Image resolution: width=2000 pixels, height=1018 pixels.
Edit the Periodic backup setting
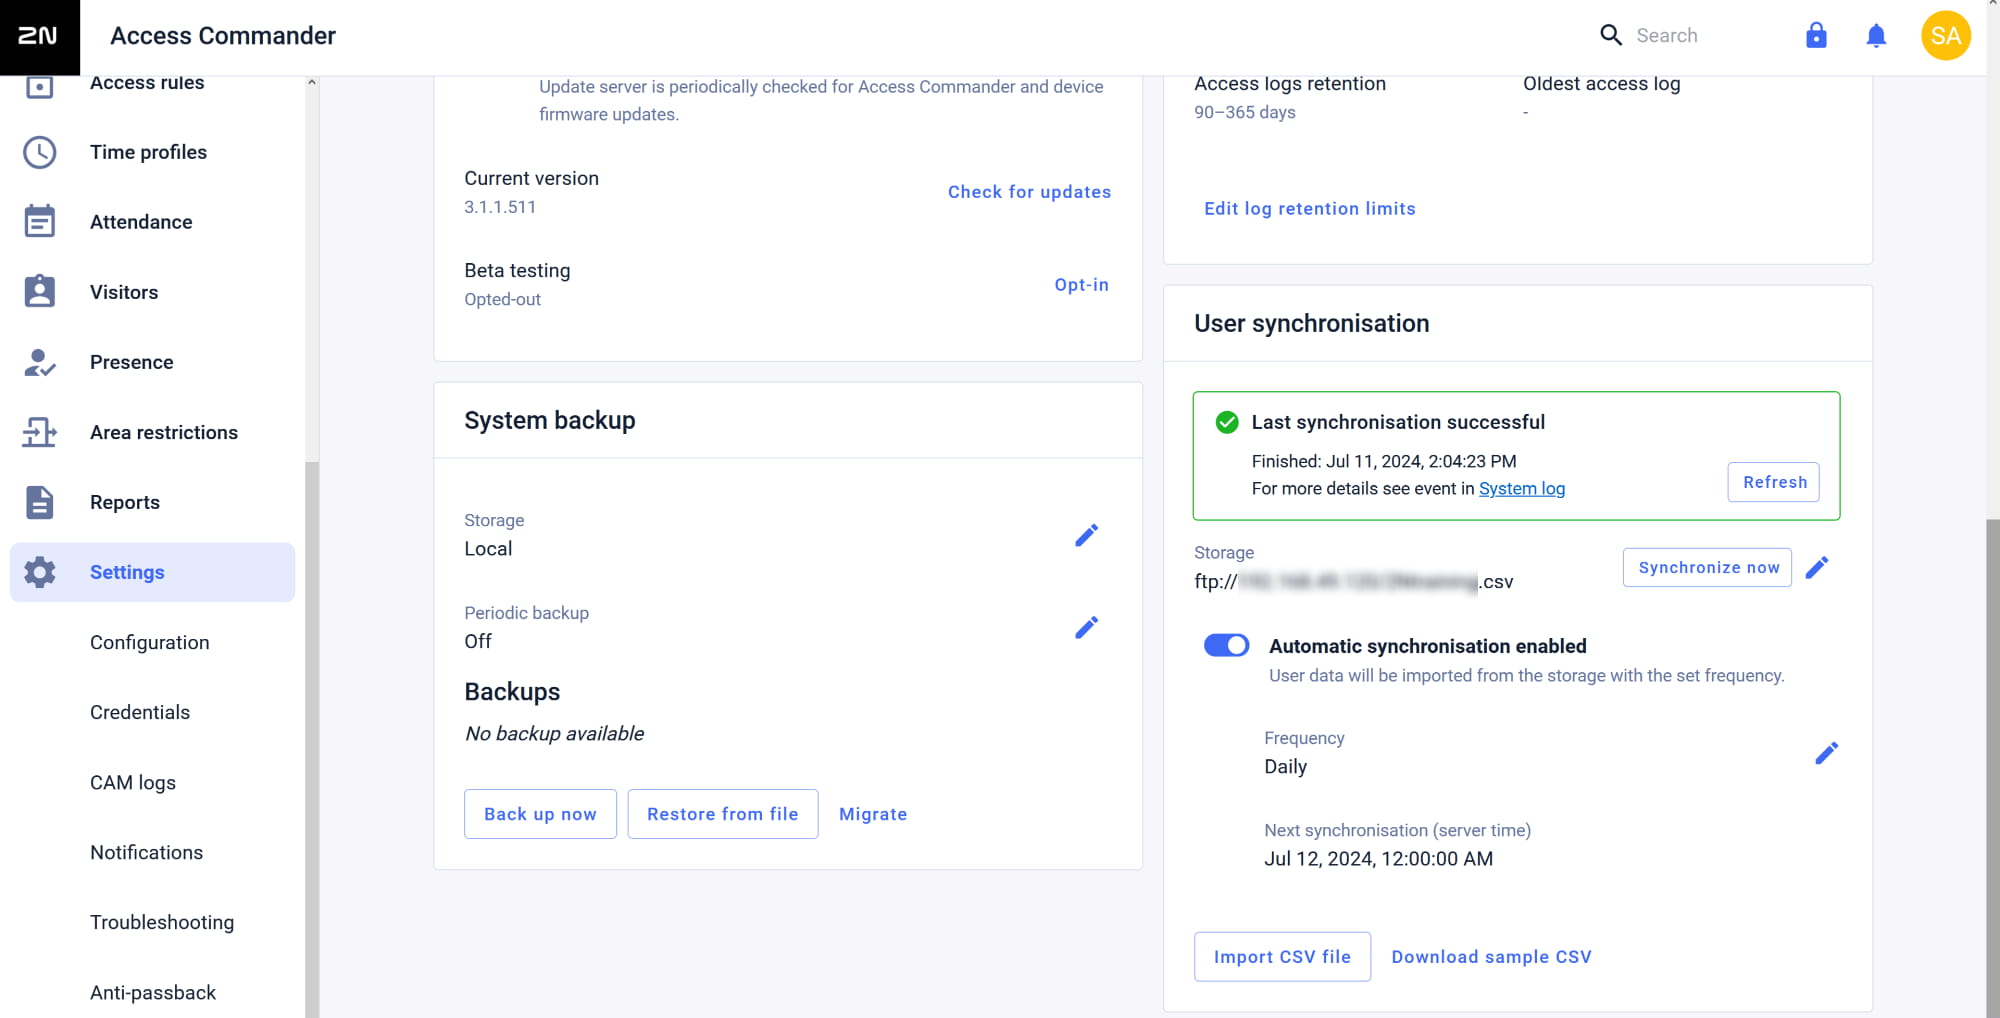click(x=1086, y=628)
